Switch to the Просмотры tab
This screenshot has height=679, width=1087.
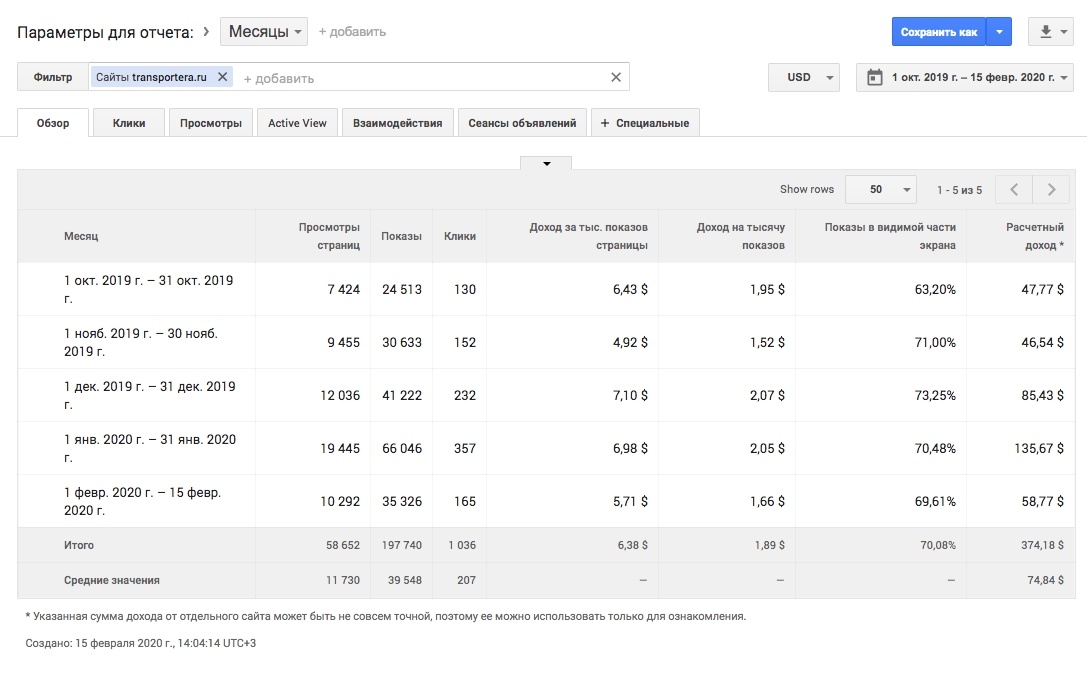pos(211,123)
